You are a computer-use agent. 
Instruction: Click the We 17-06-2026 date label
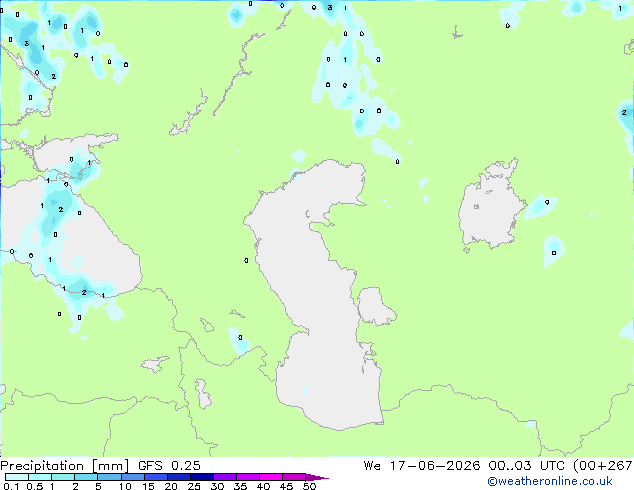click(422, 466)
